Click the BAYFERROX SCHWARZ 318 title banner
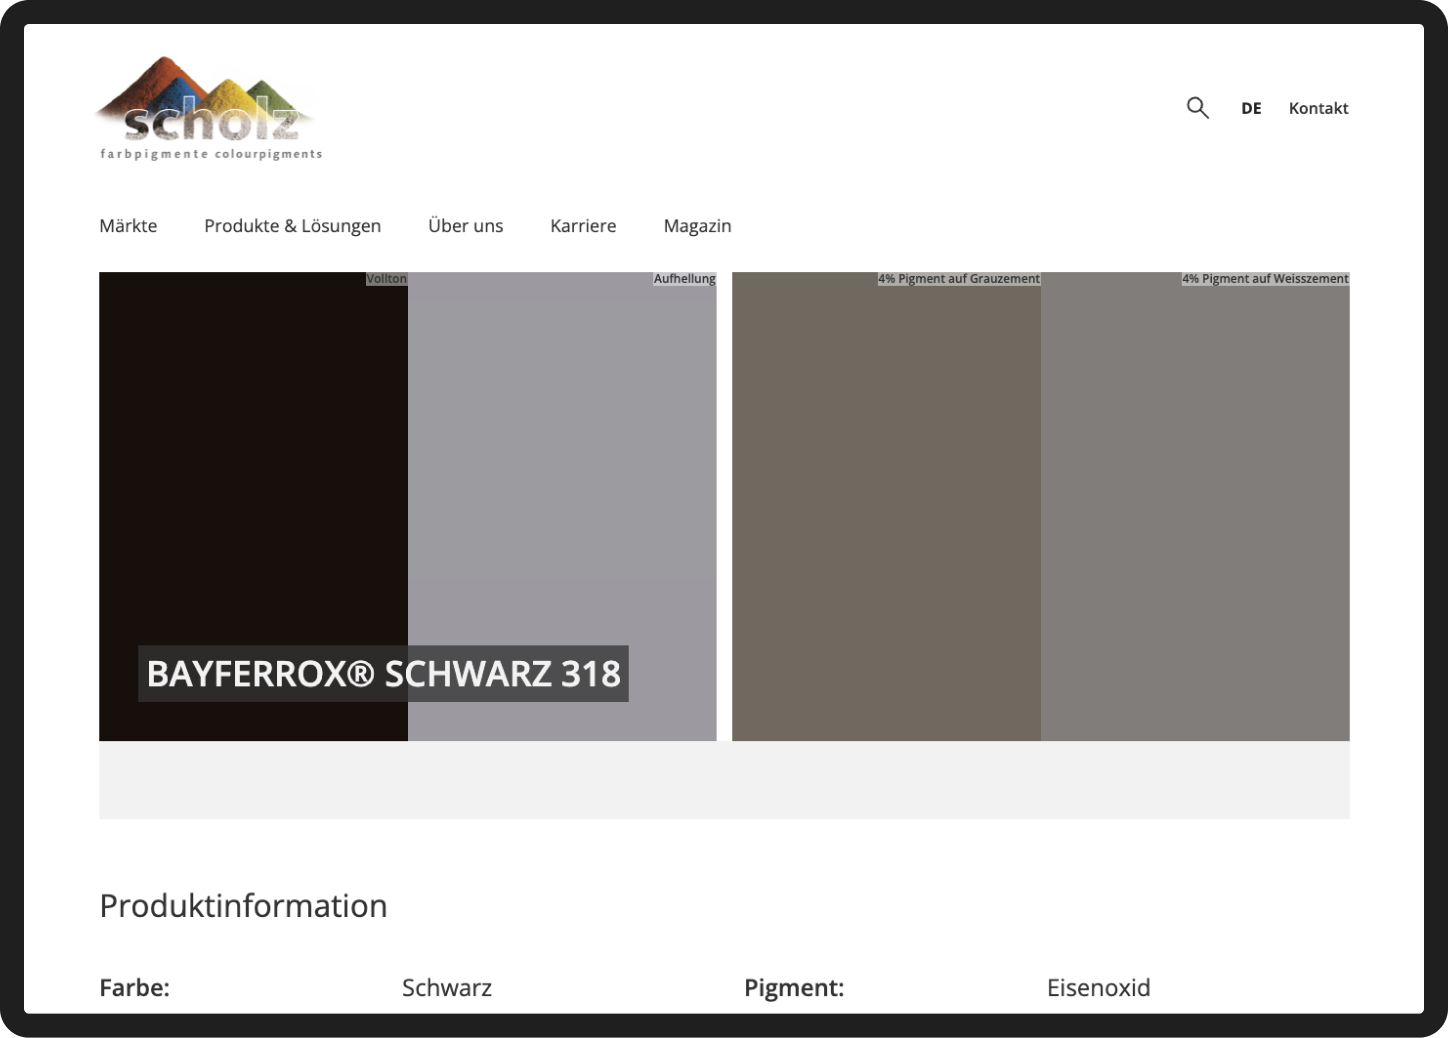1448x1038 pixels. 383,674
